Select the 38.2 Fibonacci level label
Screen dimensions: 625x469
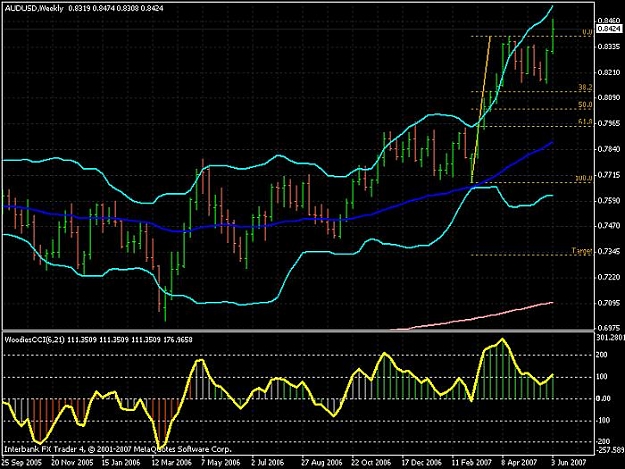pos(585,87)
